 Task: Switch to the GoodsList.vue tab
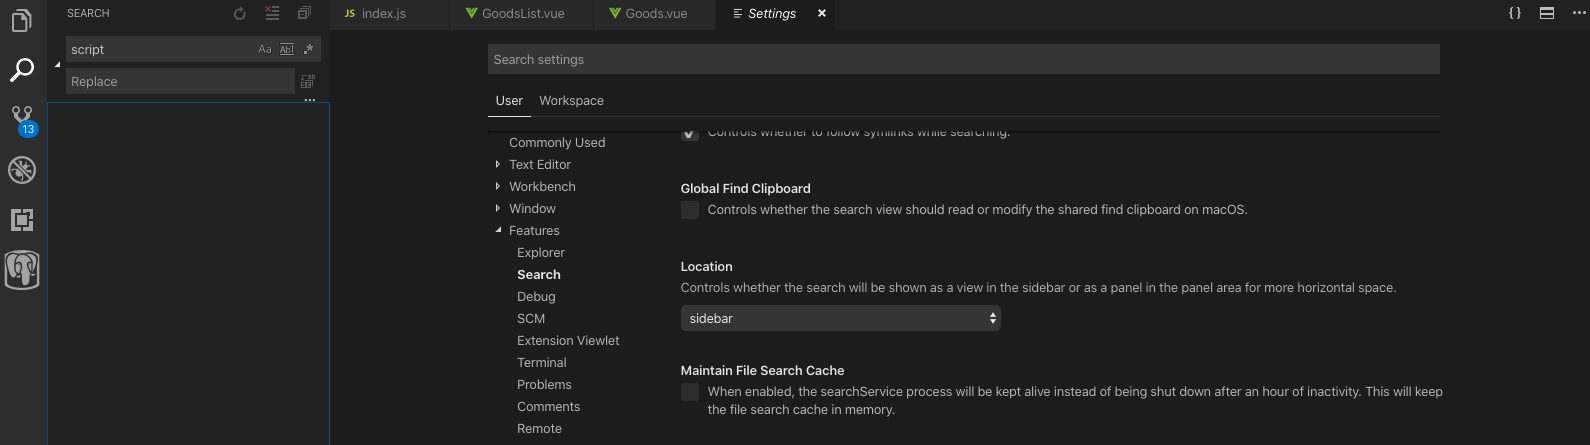522,14
